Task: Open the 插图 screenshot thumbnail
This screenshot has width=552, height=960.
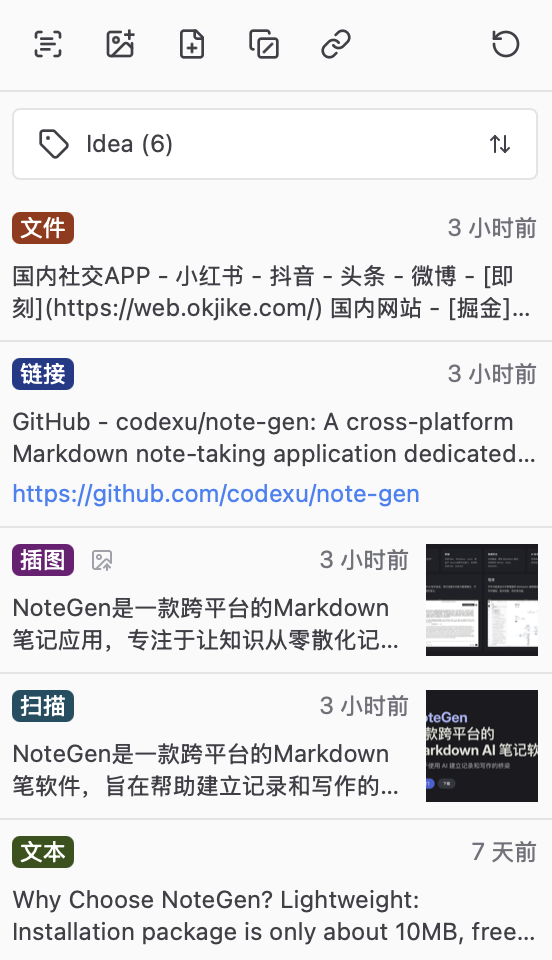Action: click(x=482, y=600)
